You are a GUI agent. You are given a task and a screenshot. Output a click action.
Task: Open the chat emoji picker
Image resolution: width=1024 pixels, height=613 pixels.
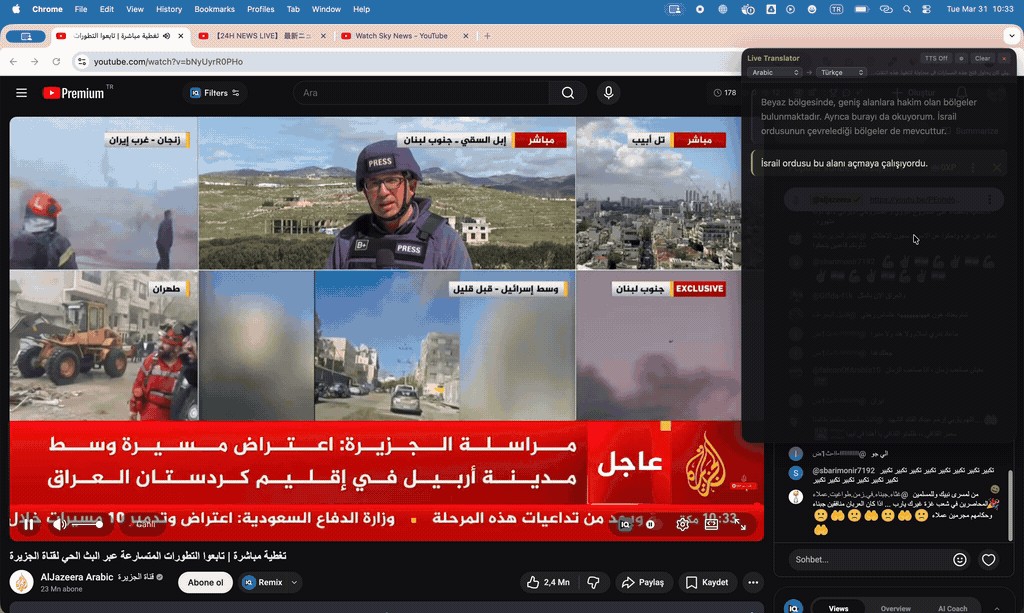tap(959, 559)
